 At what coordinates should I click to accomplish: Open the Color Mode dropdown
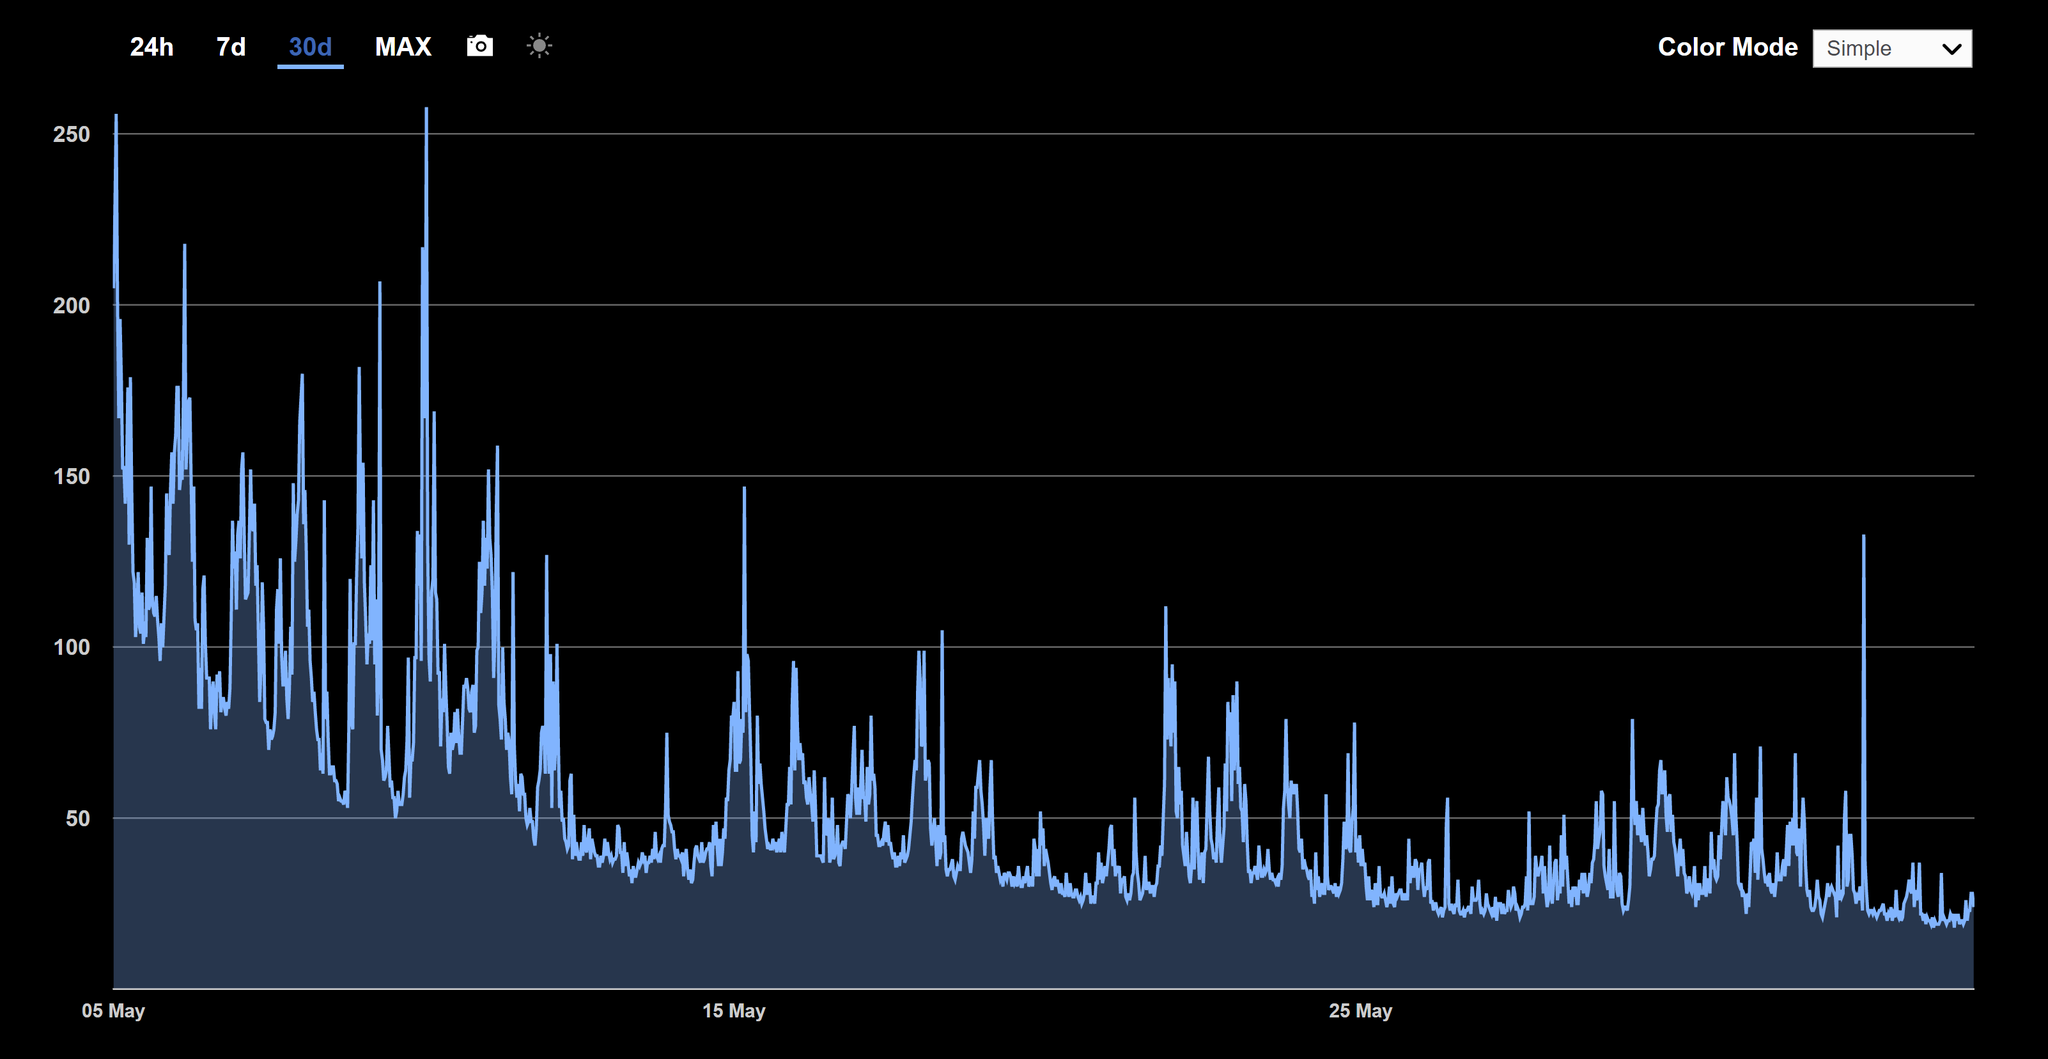pyautogui.click(x=1892, y=48)
